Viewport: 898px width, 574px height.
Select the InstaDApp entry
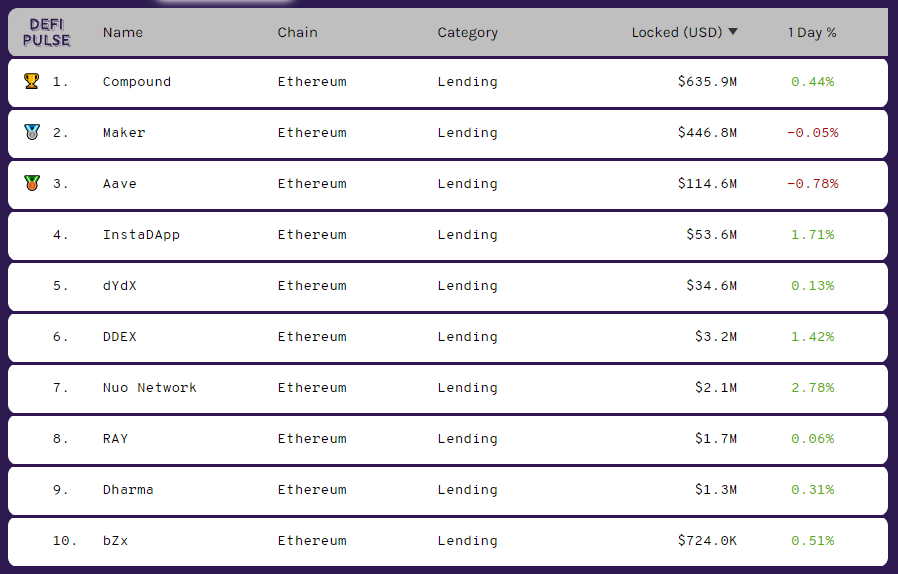pos(141,235)
